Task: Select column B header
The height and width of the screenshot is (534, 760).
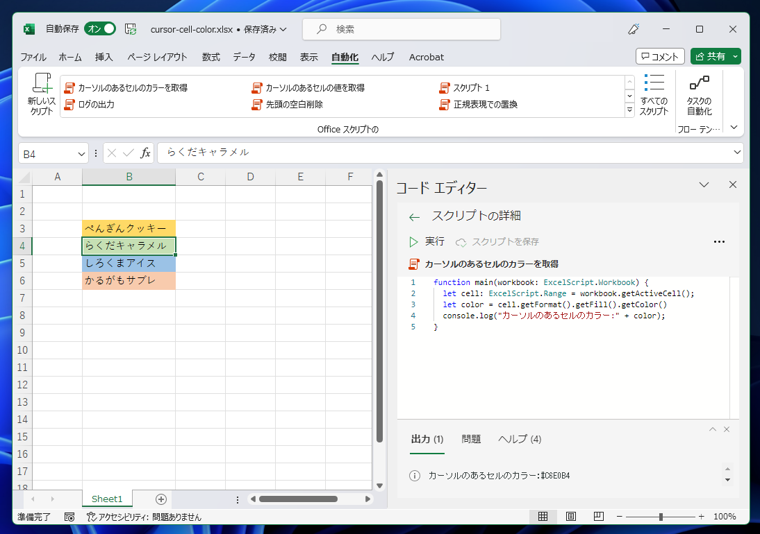Action: [x=129, y=177]
